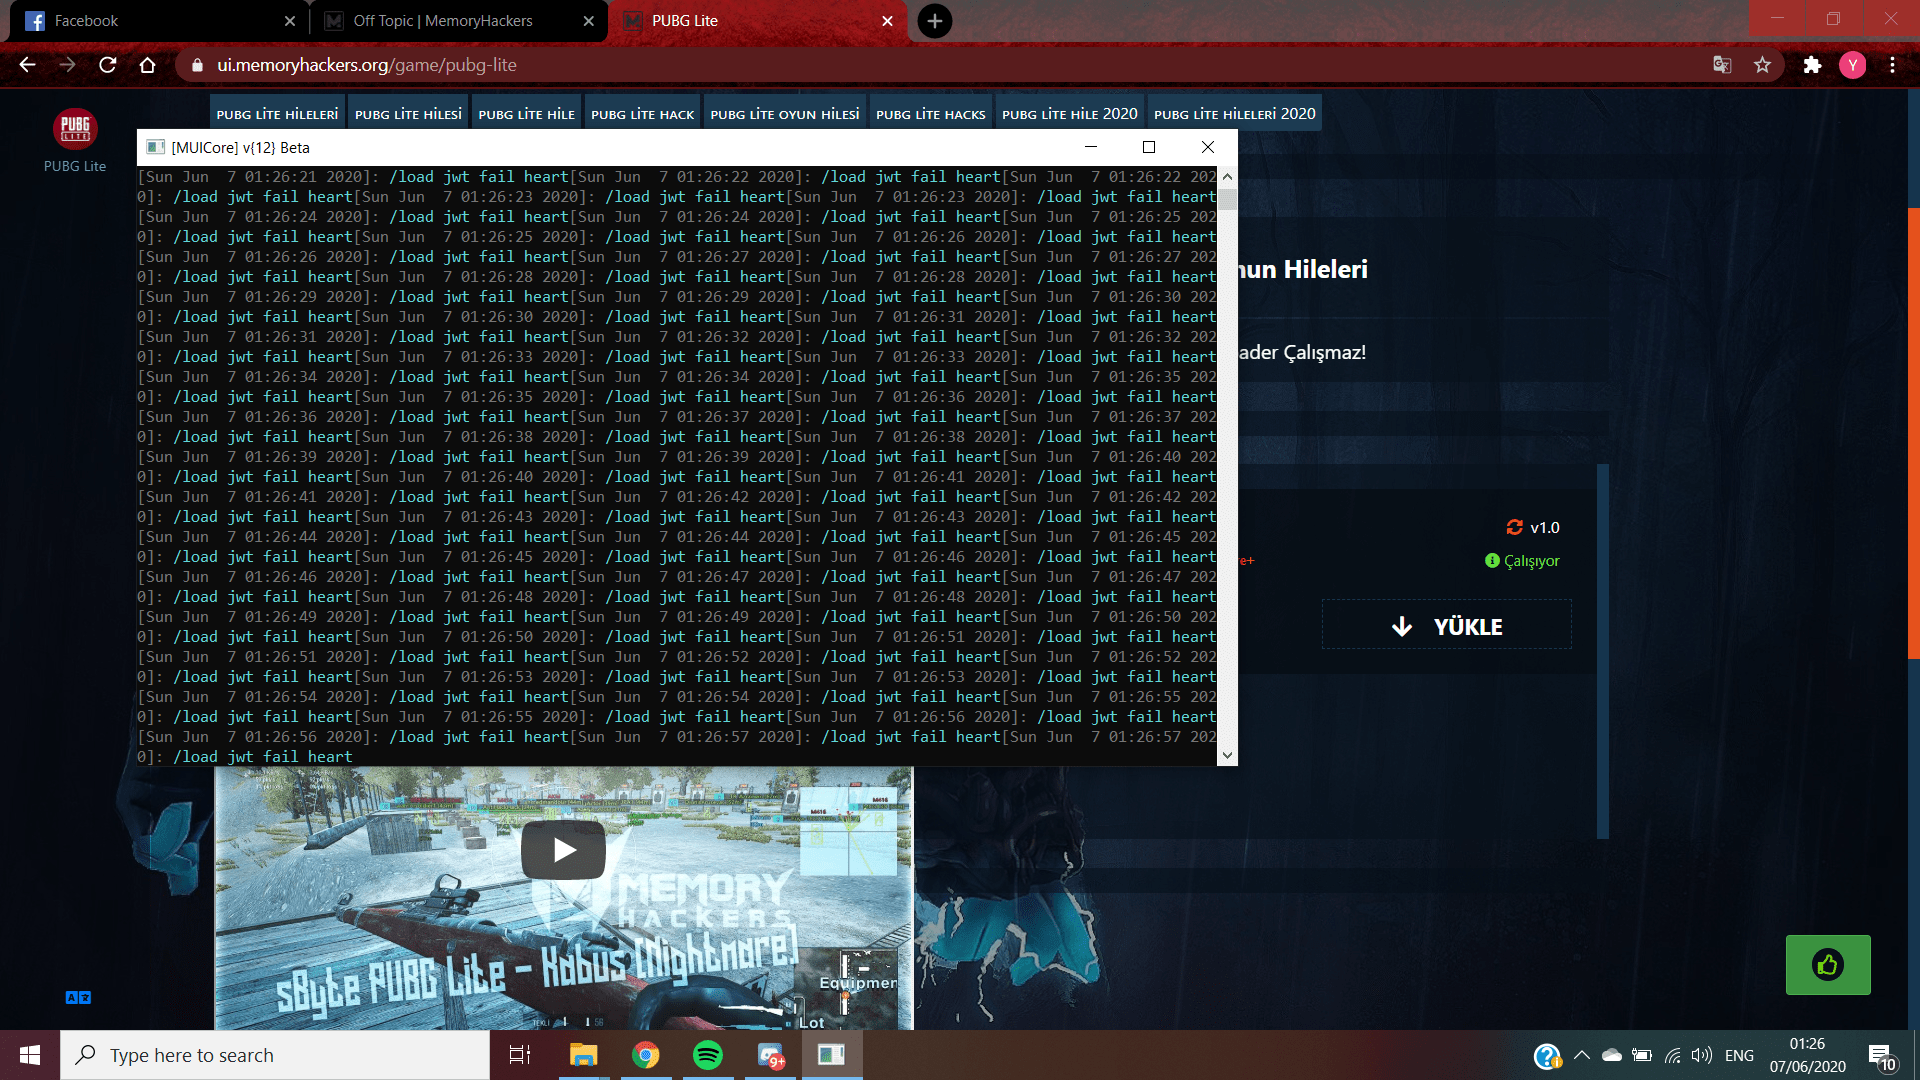Click the browser forward arrow

(x=67, y=65)
